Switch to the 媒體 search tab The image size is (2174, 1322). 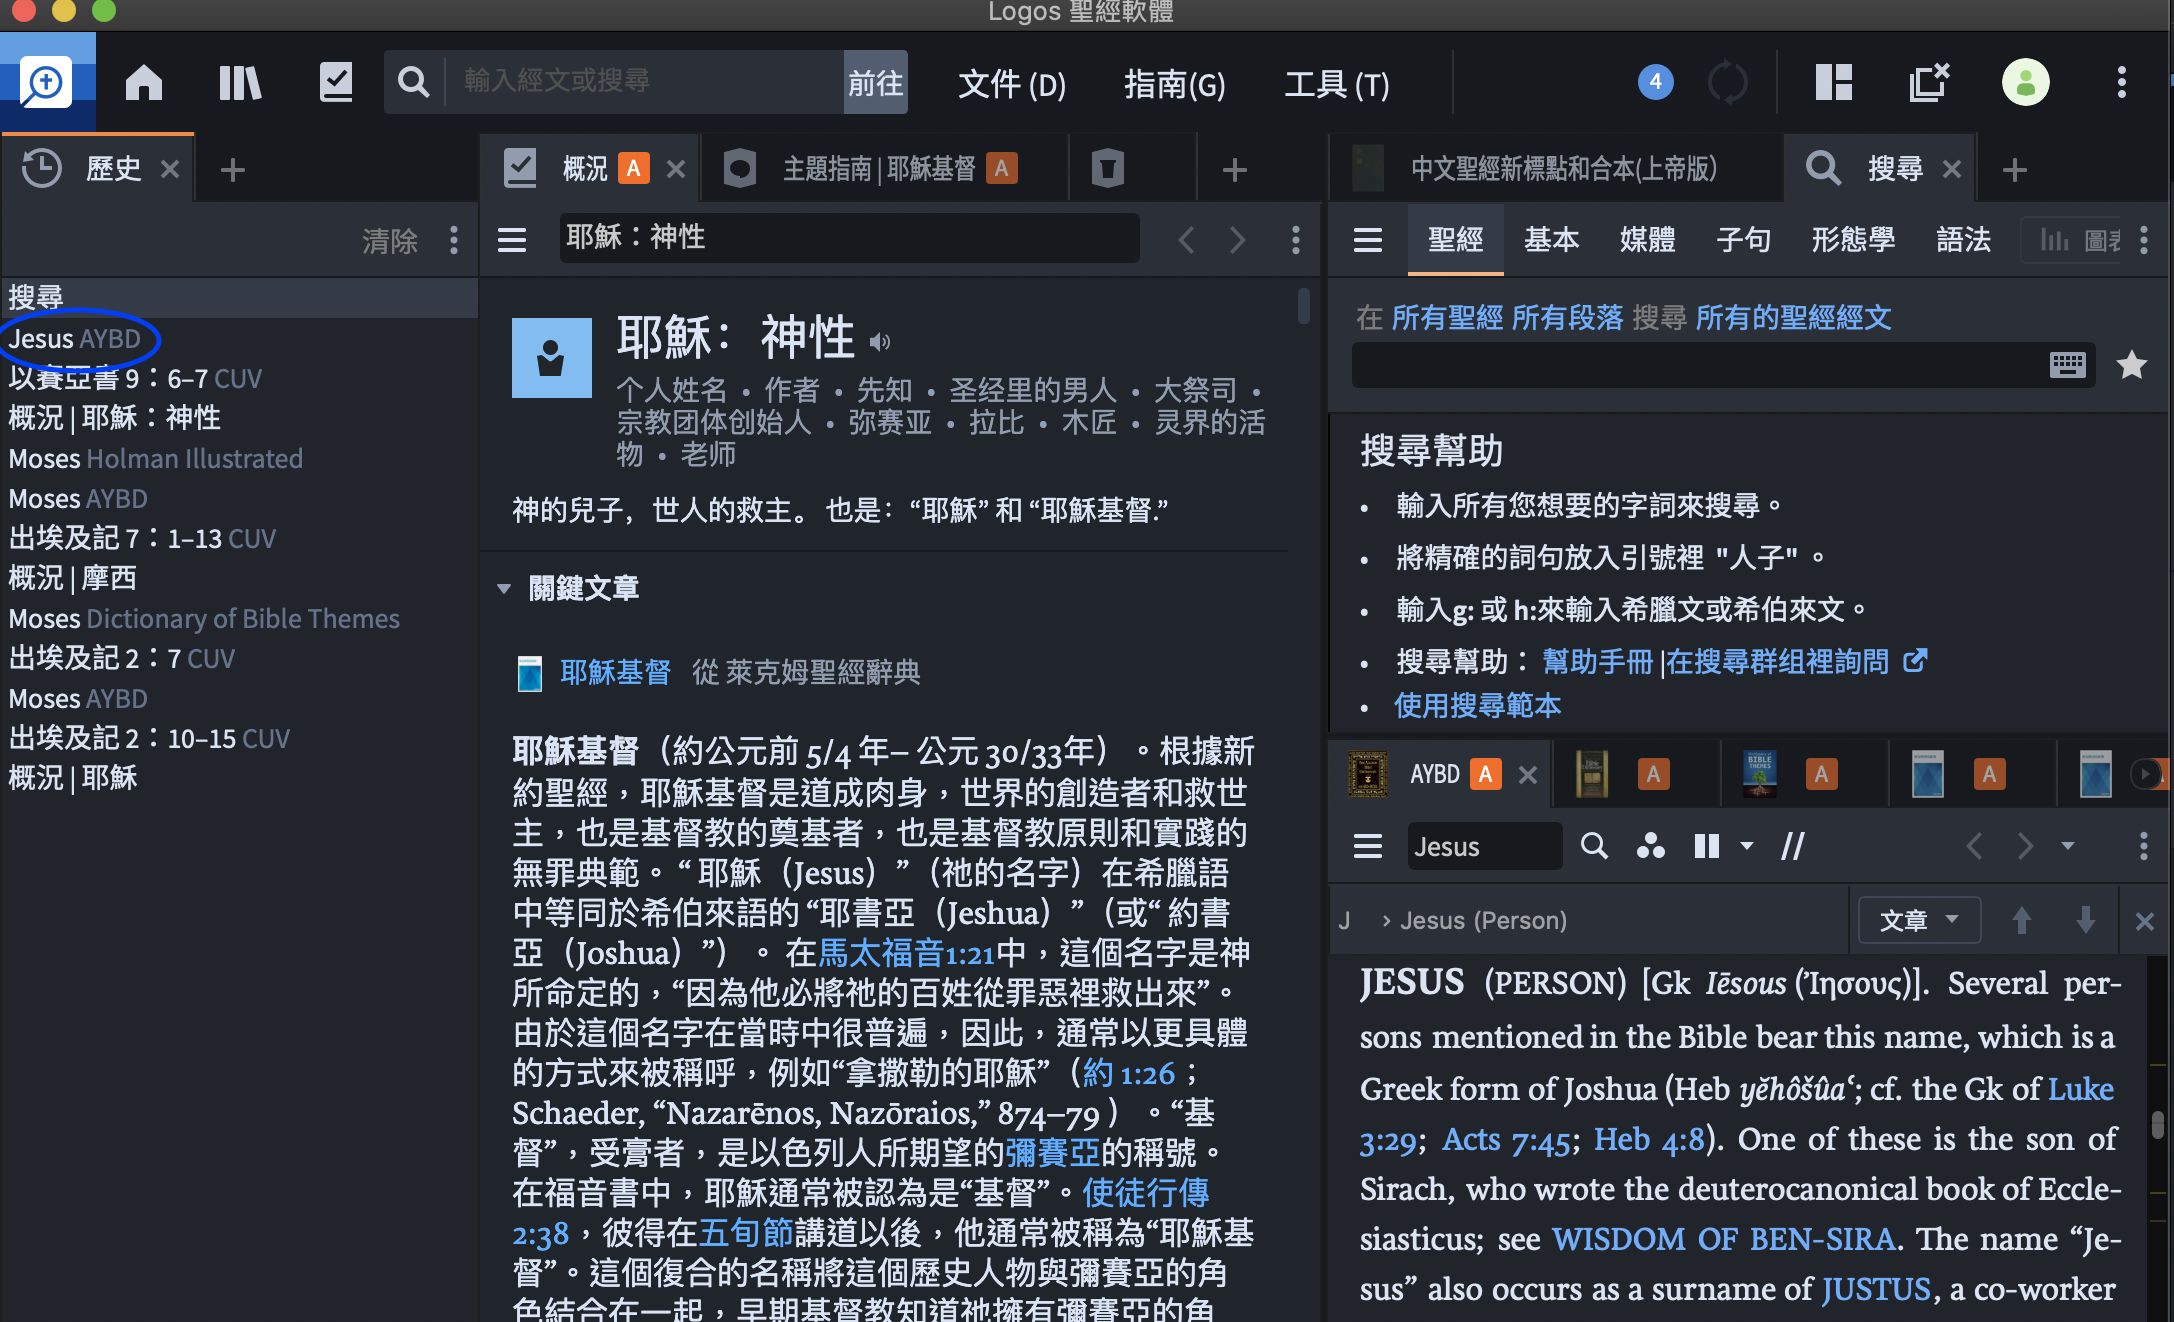pos(1647,240)
